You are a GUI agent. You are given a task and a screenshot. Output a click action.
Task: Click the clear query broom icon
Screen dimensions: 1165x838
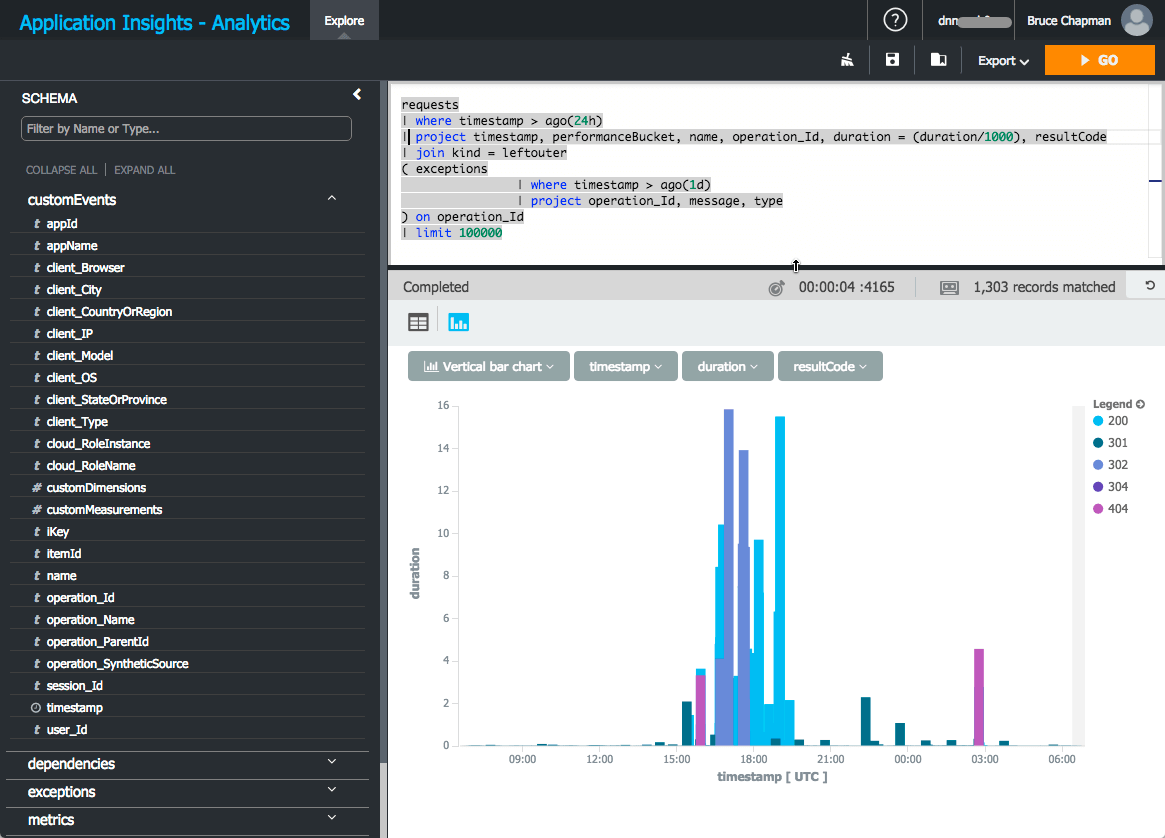pyautogui.click(x=847, y=61)
